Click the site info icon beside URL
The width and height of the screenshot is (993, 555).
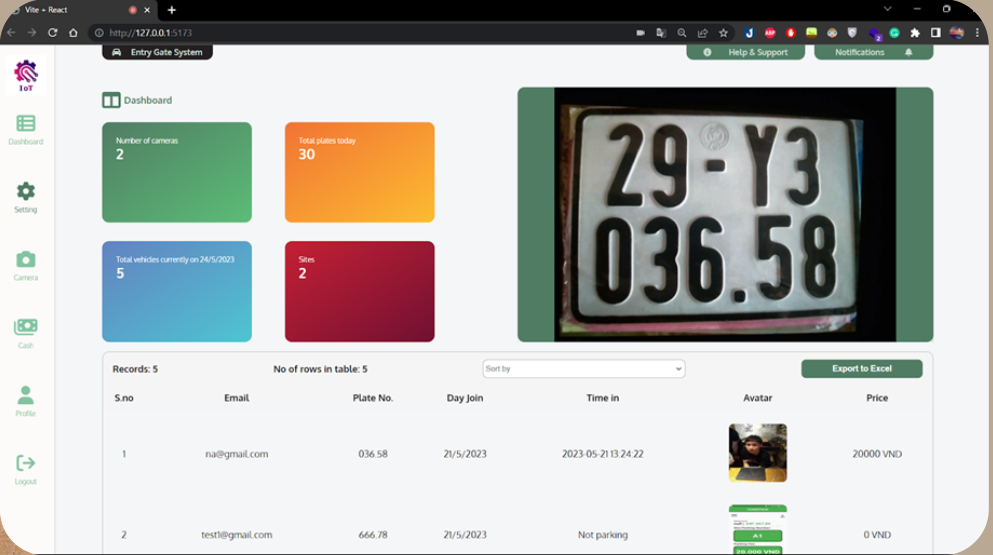(99, 32)
